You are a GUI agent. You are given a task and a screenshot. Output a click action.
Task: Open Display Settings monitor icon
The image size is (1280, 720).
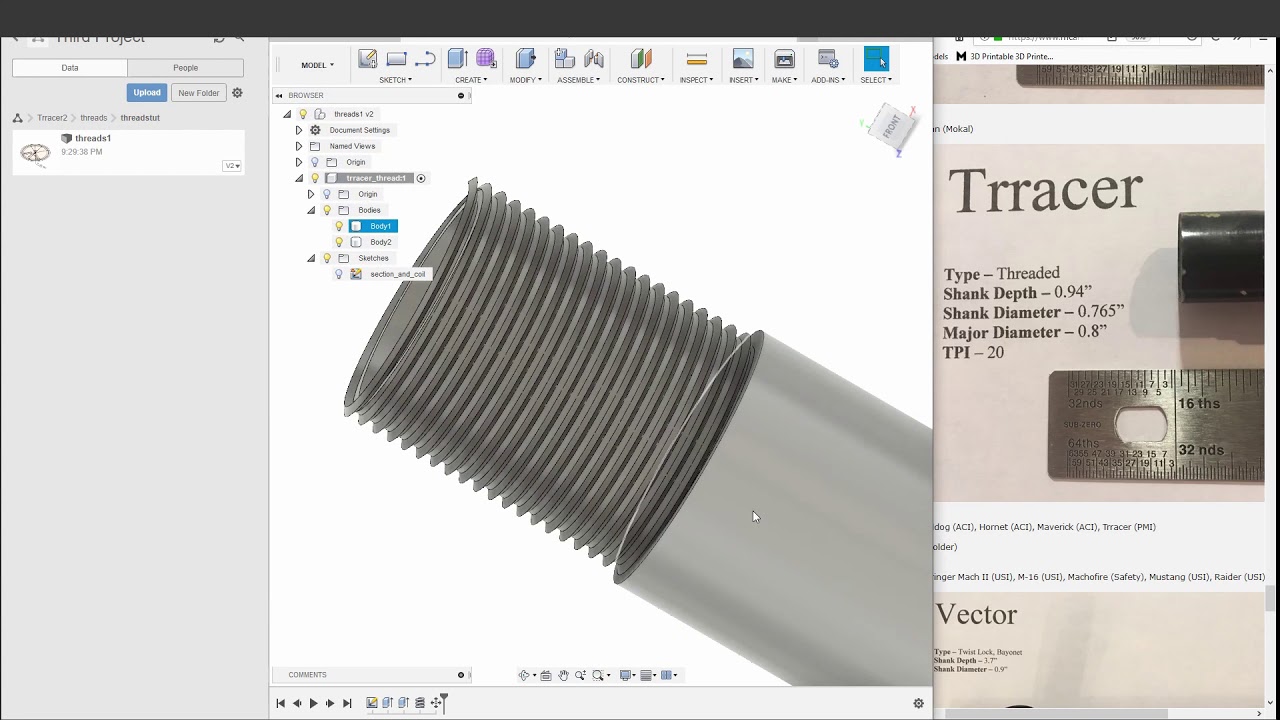[626, 675]
